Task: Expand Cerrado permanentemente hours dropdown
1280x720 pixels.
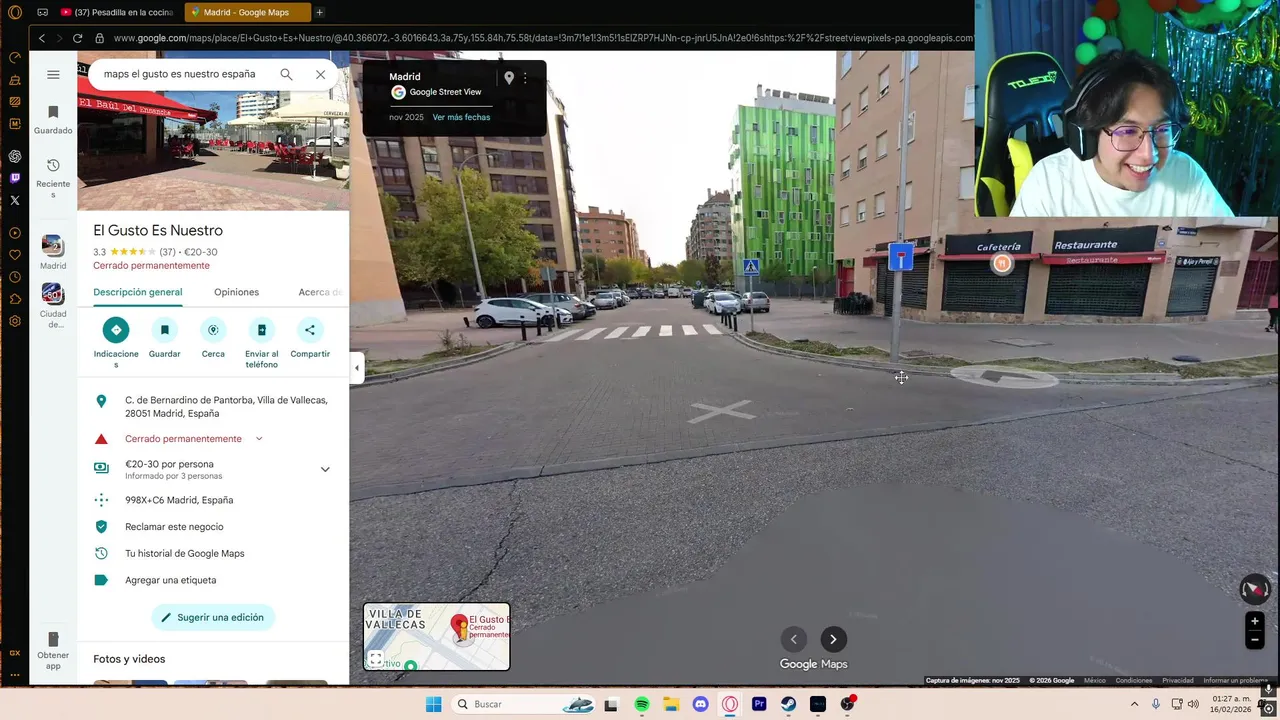Action: [x=259, y=439]
